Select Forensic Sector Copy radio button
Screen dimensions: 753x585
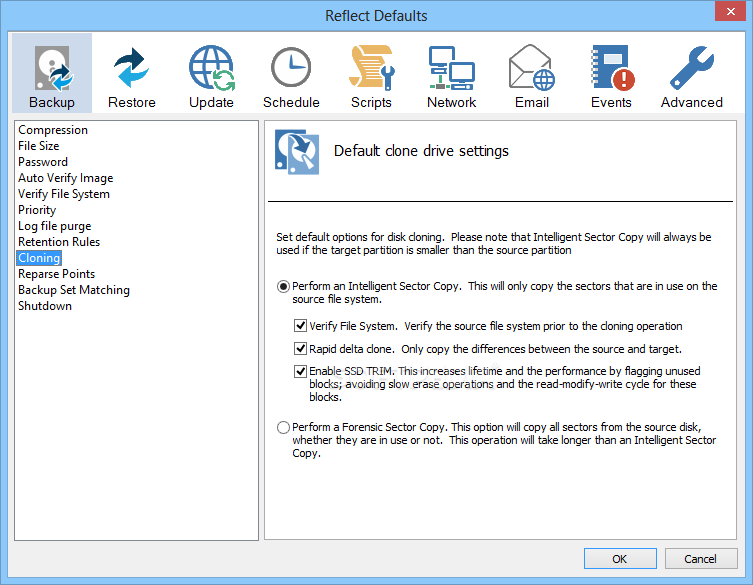click(x=283, y=427)
